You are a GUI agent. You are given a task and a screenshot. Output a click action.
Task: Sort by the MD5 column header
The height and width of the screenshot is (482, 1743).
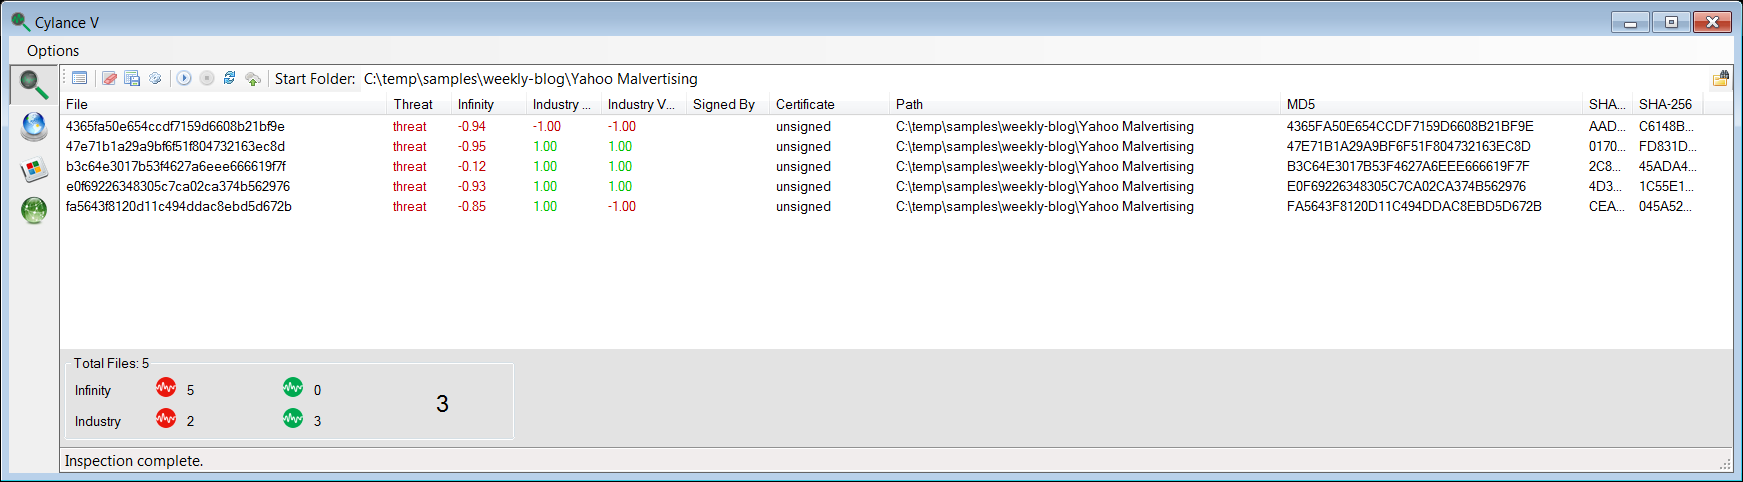[1301, 104]
